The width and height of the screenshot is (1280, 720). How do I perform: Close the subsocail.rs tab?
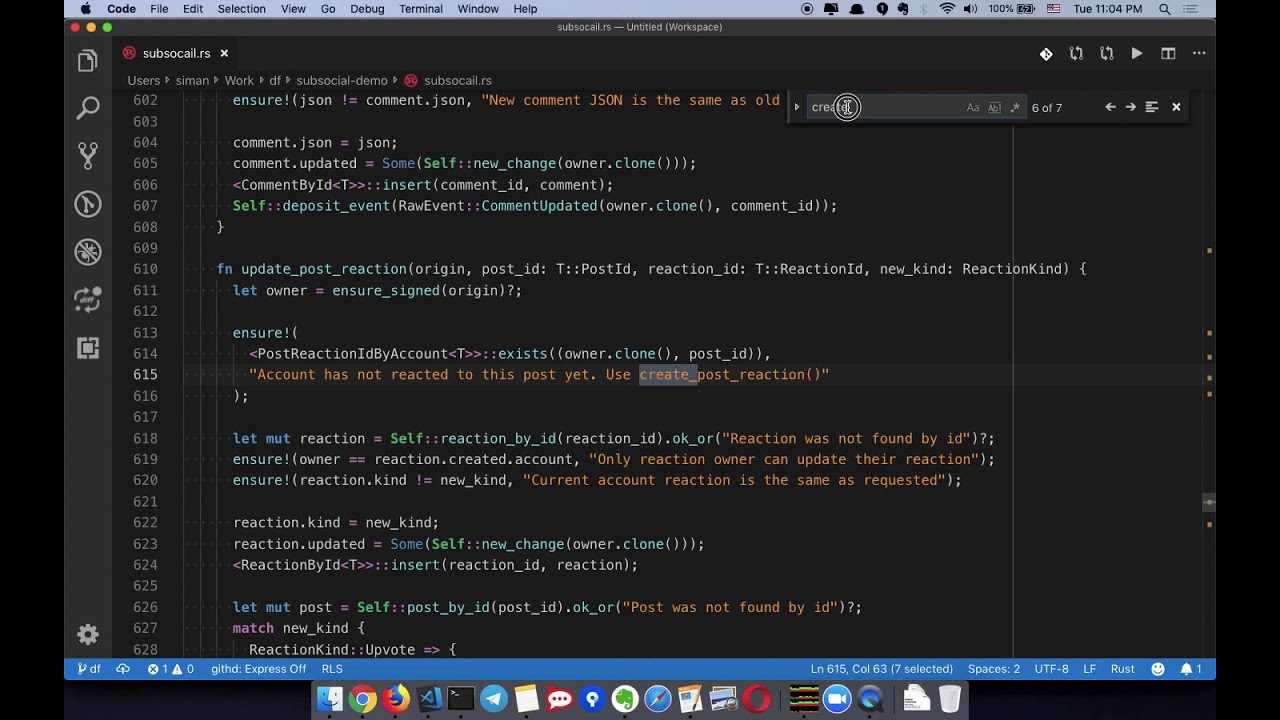pyautogui.click(x=224, y=53)
